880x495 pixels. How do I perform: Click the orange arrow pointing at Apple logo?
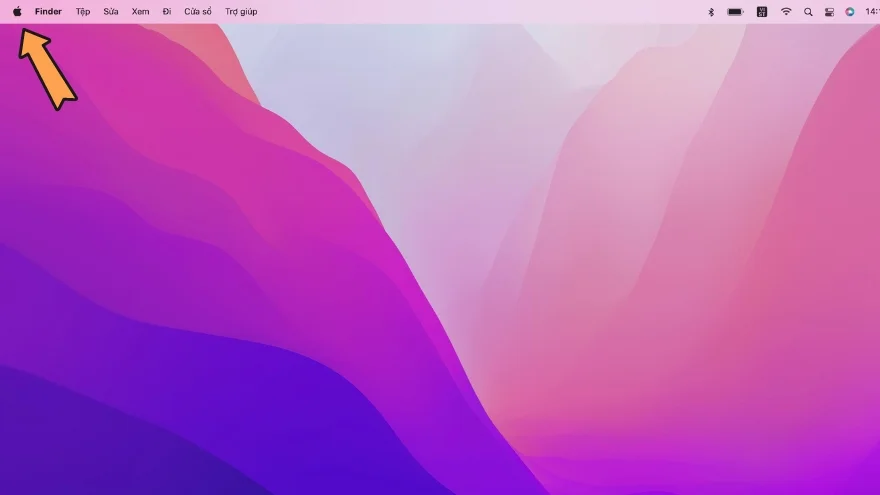47,68
